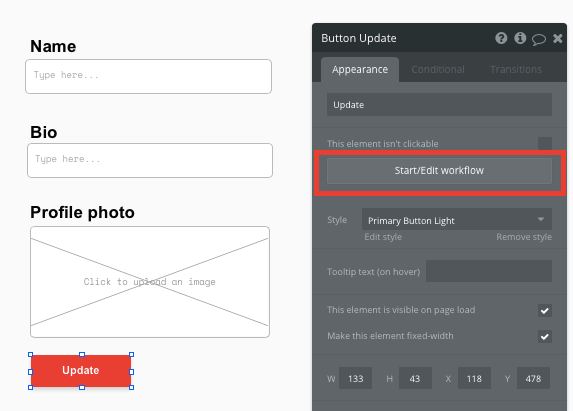This screenshot has height=411, width=573.
Task: Switch to the Transitions tab
Action: 516,69
